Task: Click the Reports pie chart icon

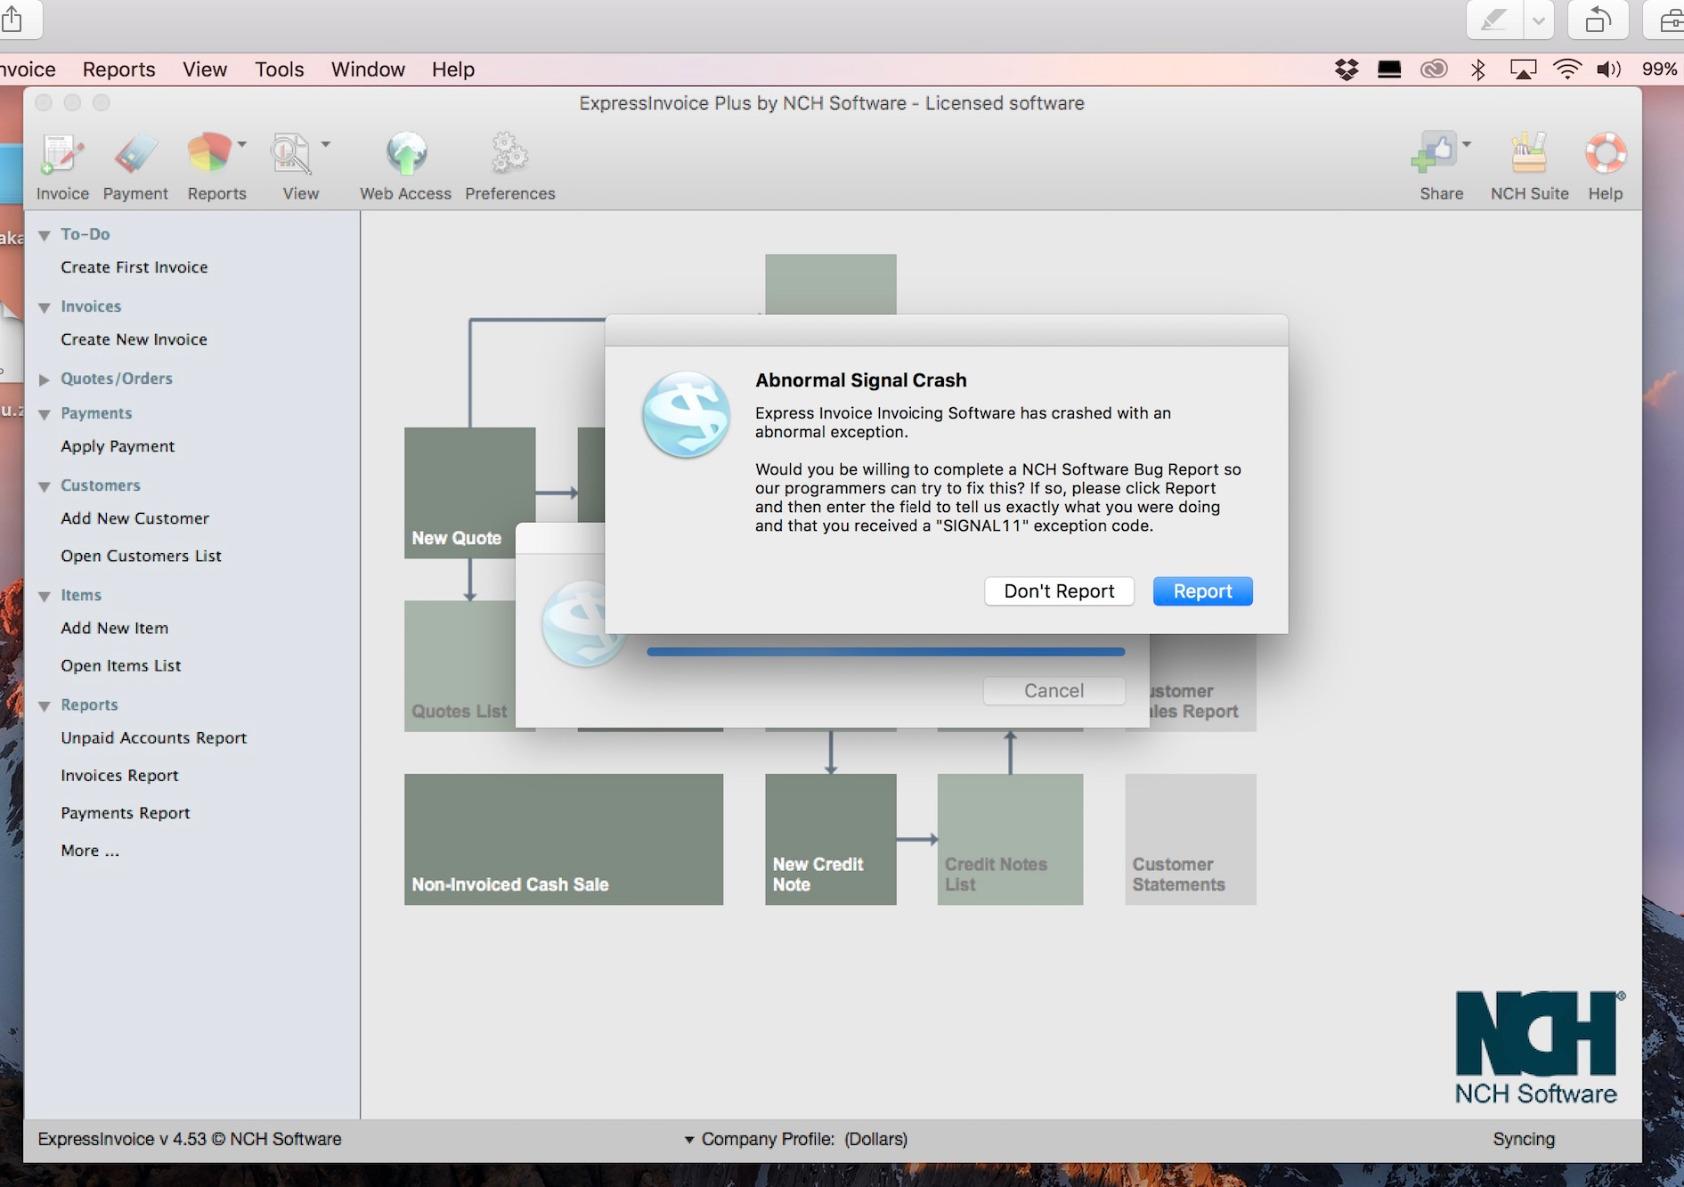Action: 209,155
